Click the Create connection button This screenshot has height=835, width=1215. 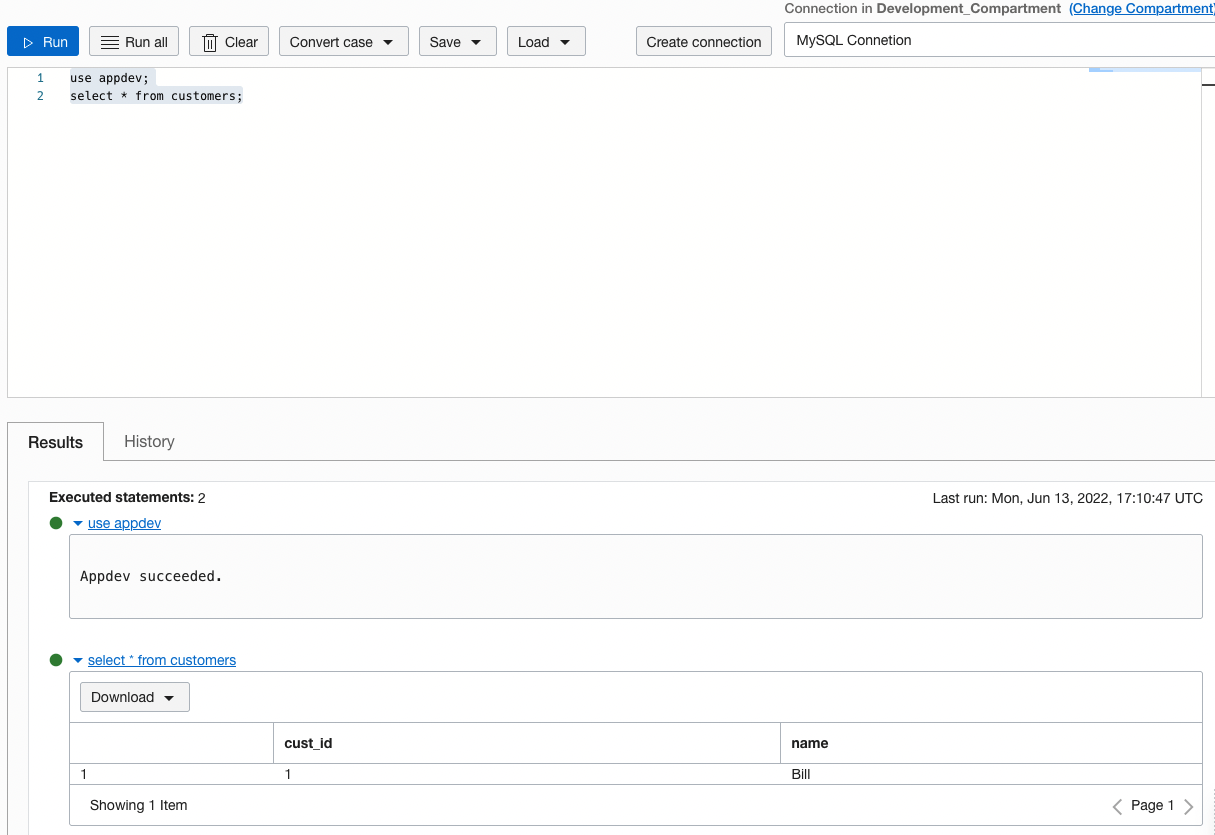703,41
